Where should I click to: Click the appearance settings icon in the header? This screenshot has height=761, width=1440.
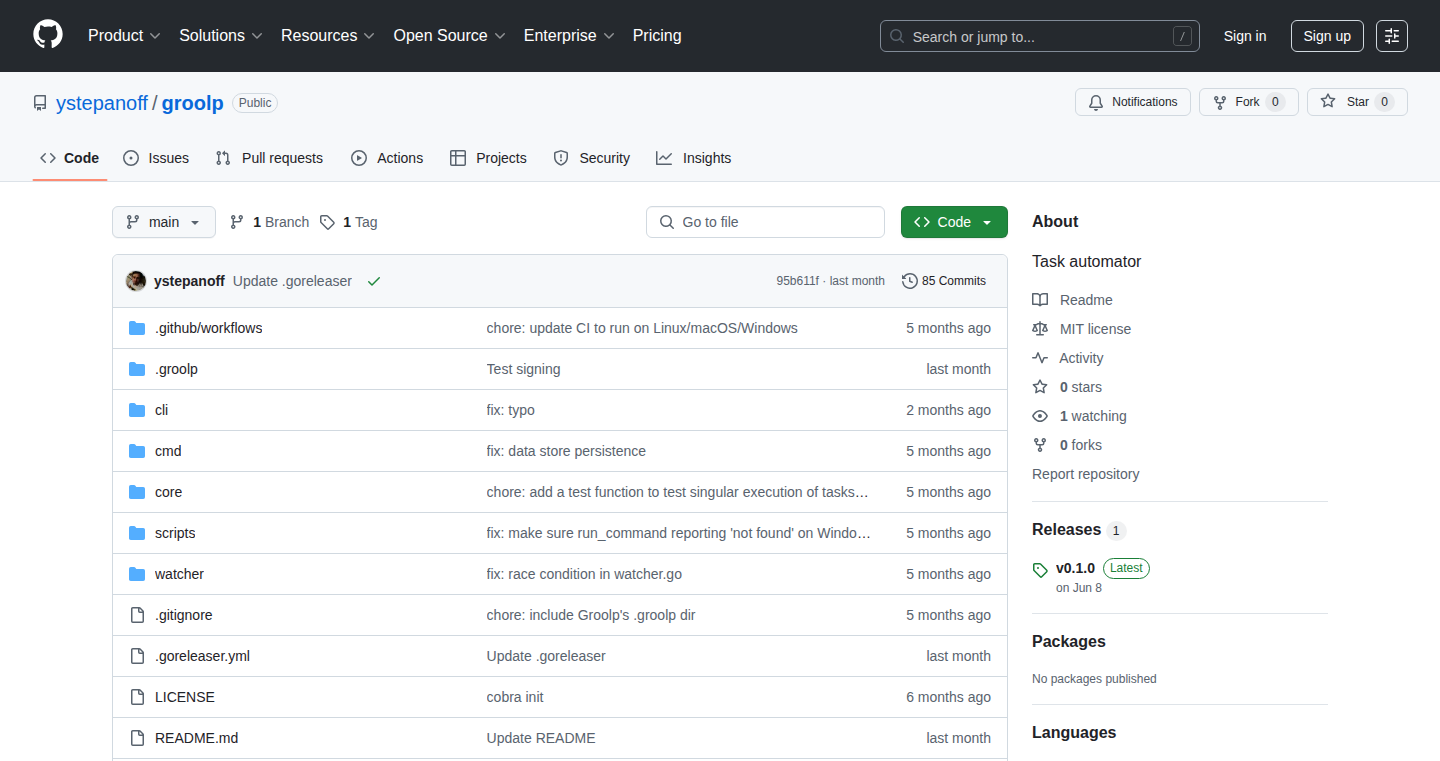click(1392, 36)
